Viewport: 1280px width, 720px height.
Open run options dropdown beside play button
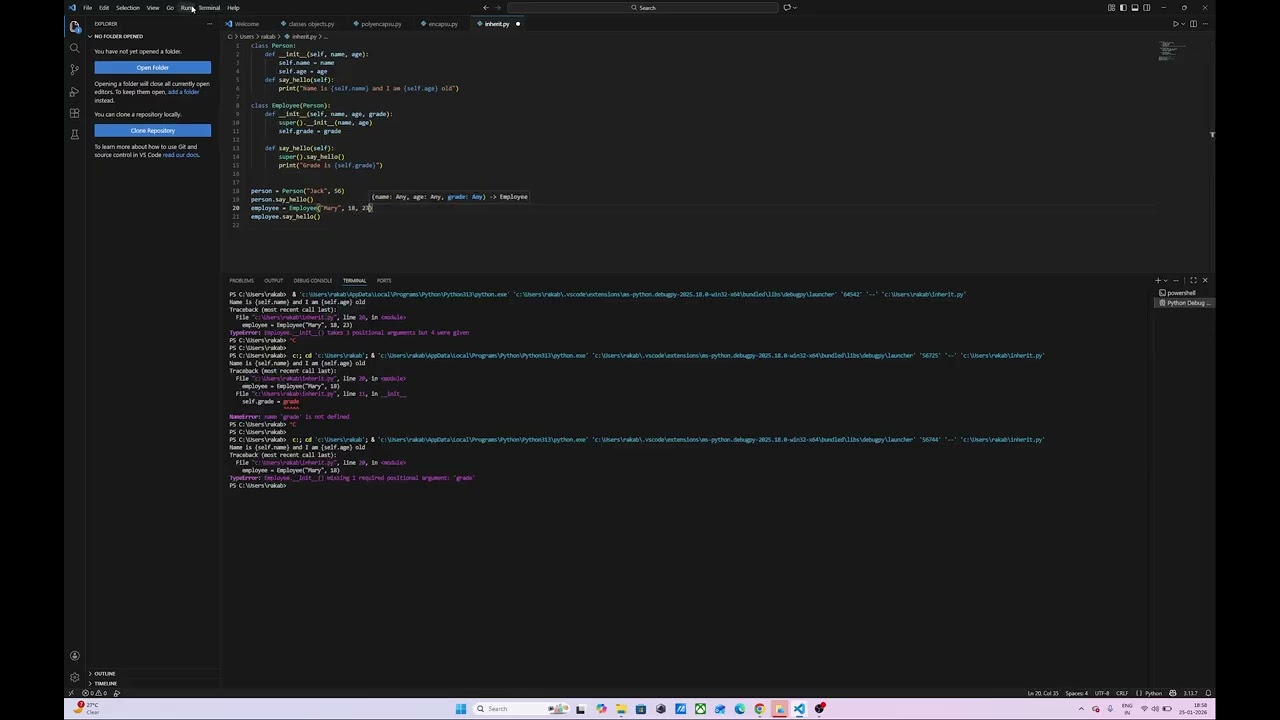(1183, 23)
